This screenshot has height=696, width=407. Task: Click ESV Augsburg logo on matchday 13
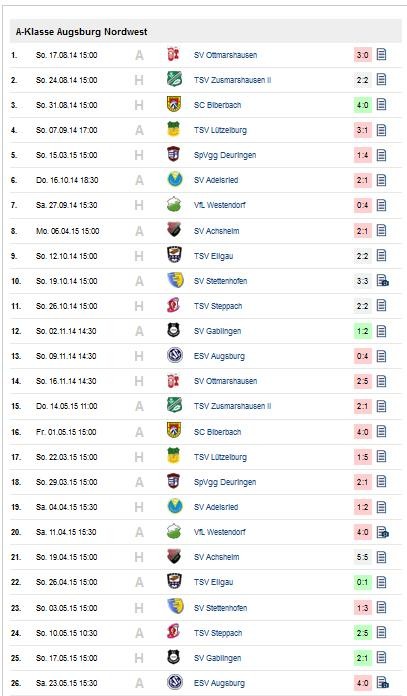pyautogui.click(x=174, y=356)
